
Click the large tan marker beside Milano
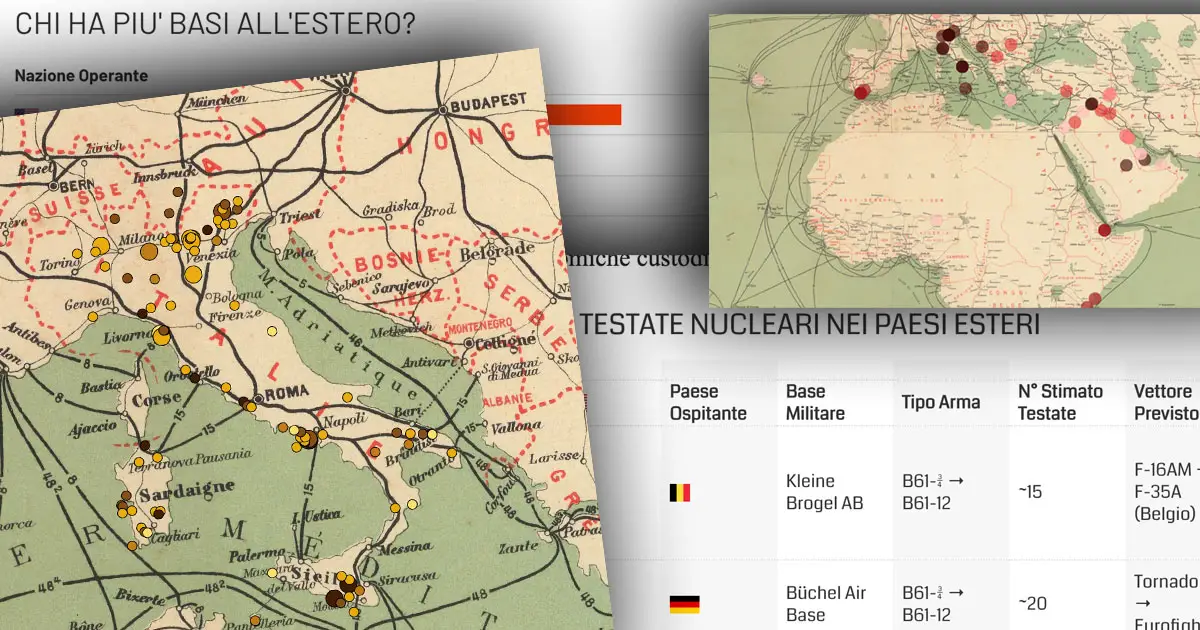click(x=147, y=252)
